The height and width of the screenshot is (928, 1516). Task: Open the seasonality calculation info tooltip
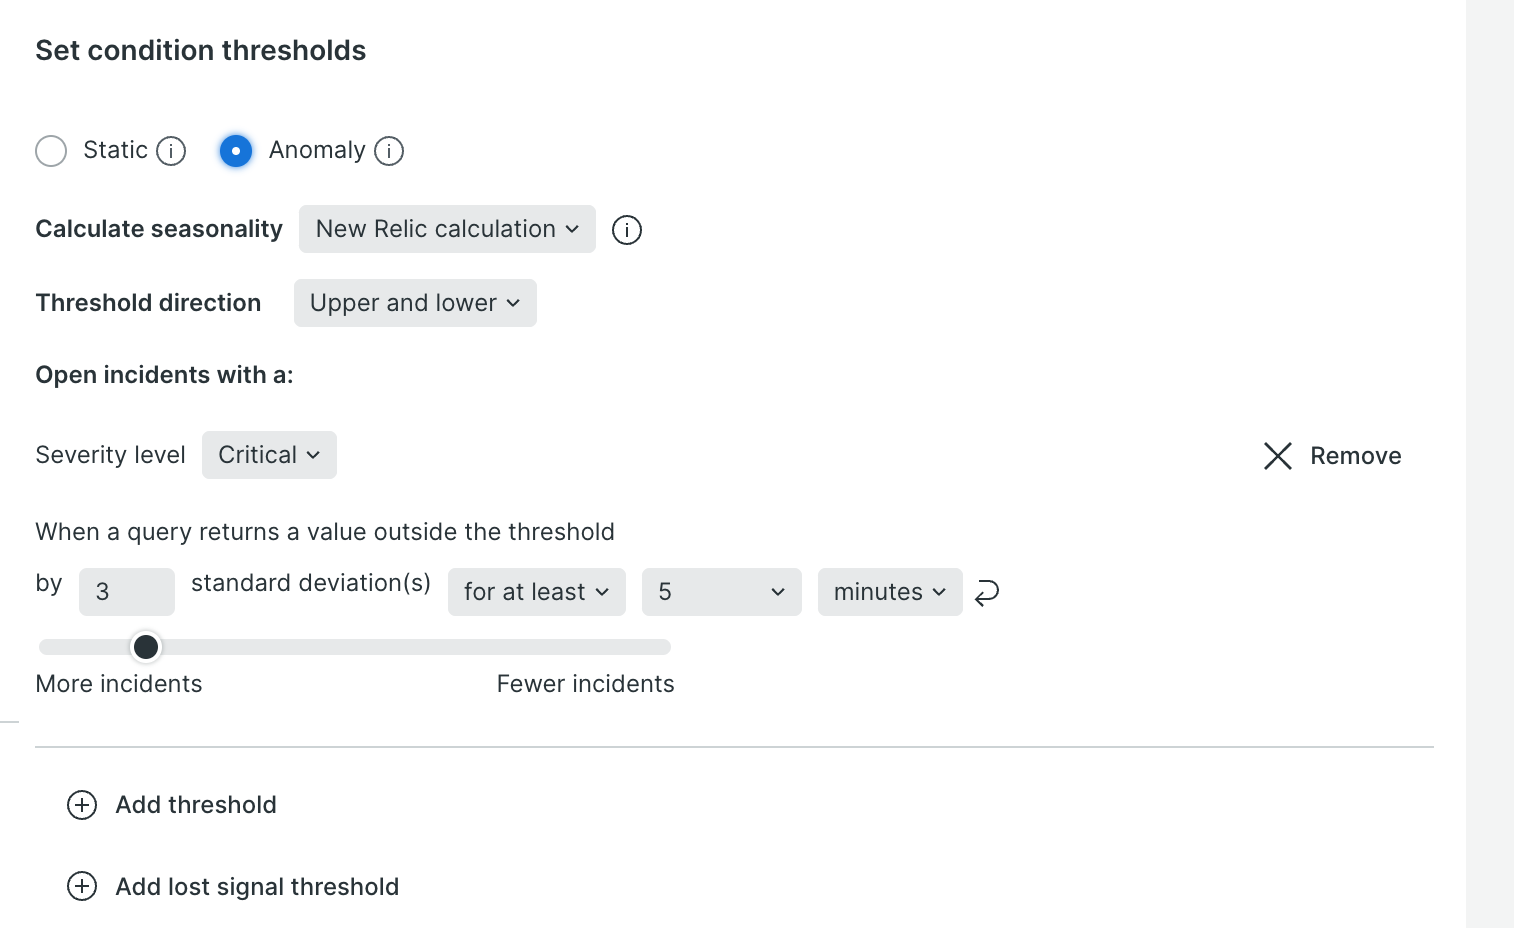tap(626, 229)
